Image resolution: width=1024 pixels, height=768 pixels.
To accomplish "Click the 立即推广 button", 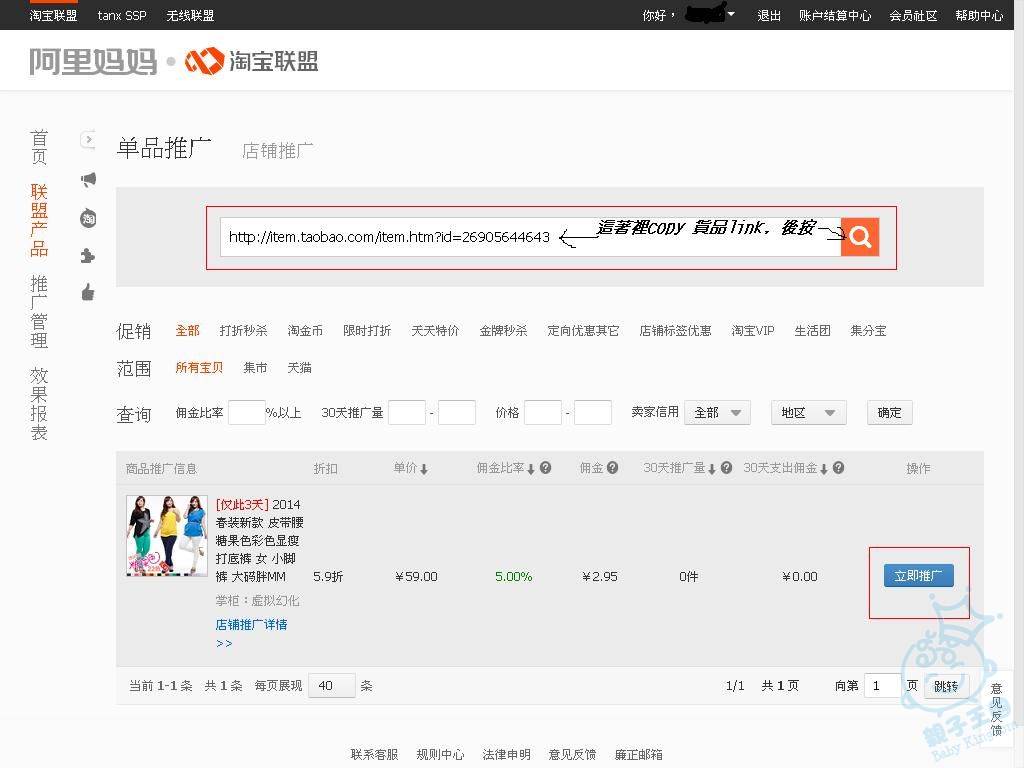I will 919,575.
